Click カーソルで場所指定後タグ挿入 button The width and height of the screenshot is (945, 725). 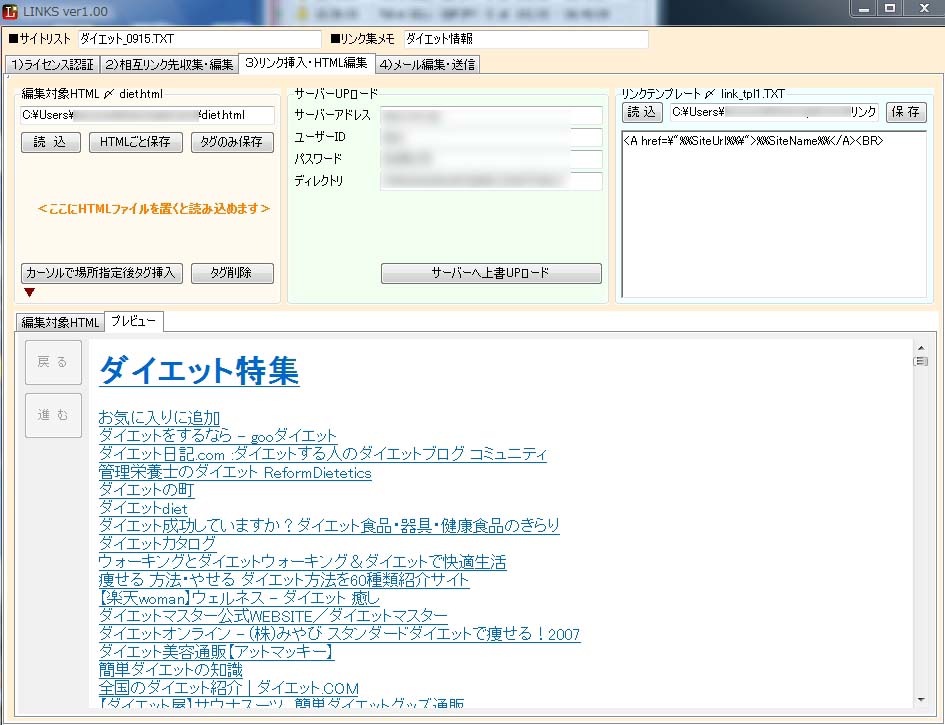[x=102, y=273]
